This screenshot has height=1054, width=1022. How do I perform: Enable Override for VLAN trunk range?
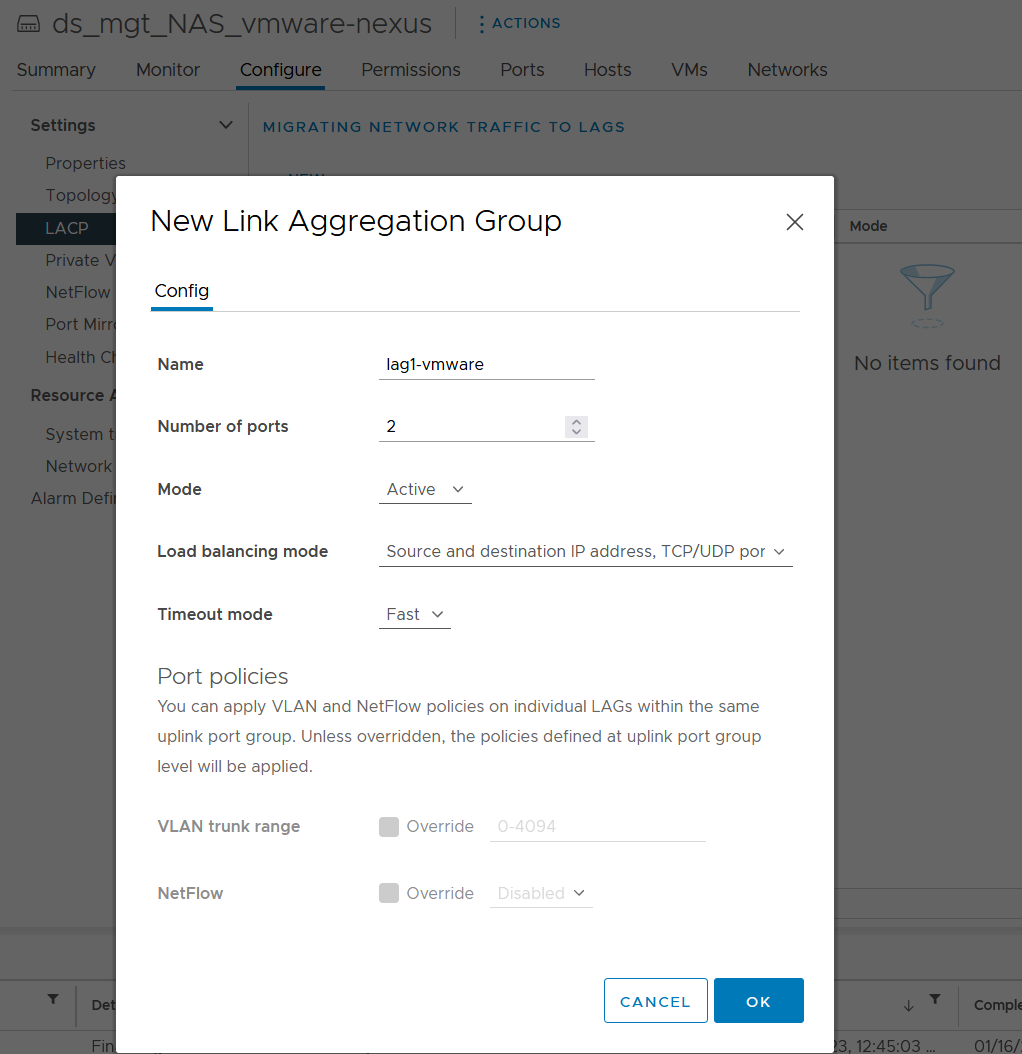point(388,827)
